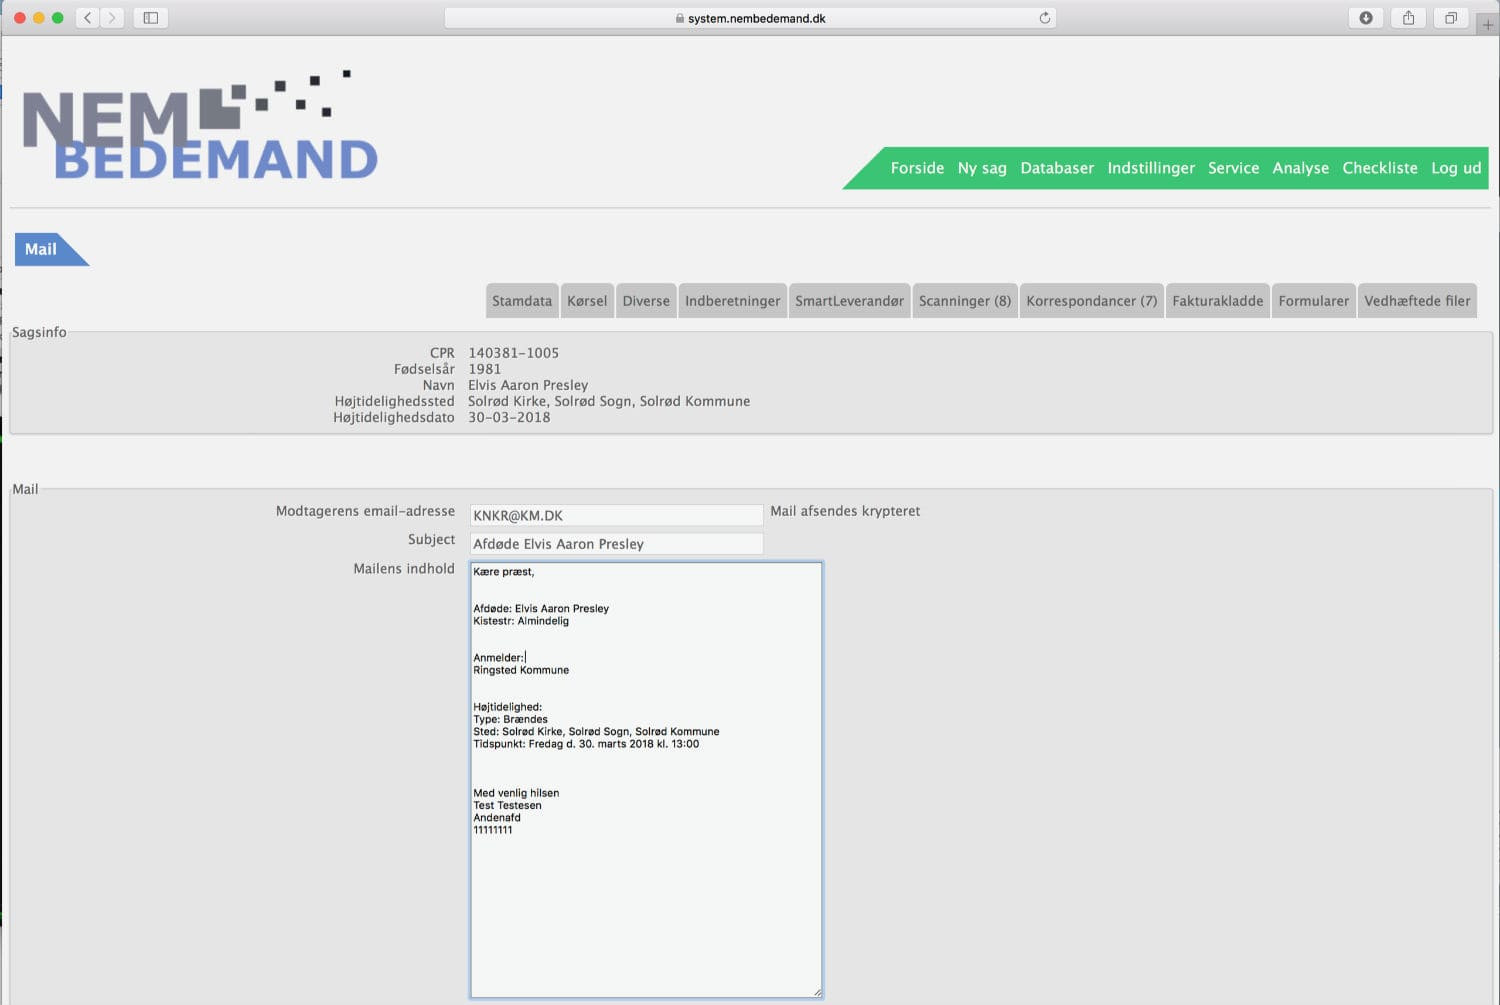Open the Databaser menu

point(1057,168)
